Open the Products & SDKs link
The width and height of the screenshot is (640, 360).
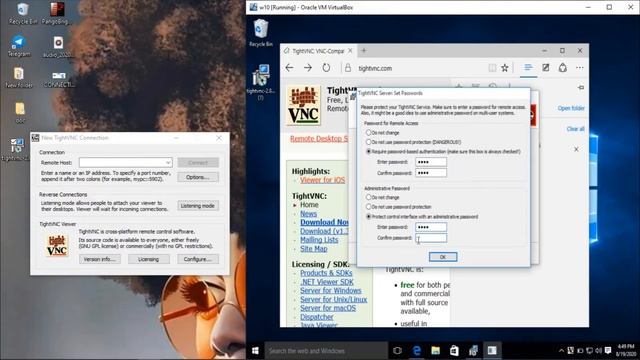coord(326,273)
